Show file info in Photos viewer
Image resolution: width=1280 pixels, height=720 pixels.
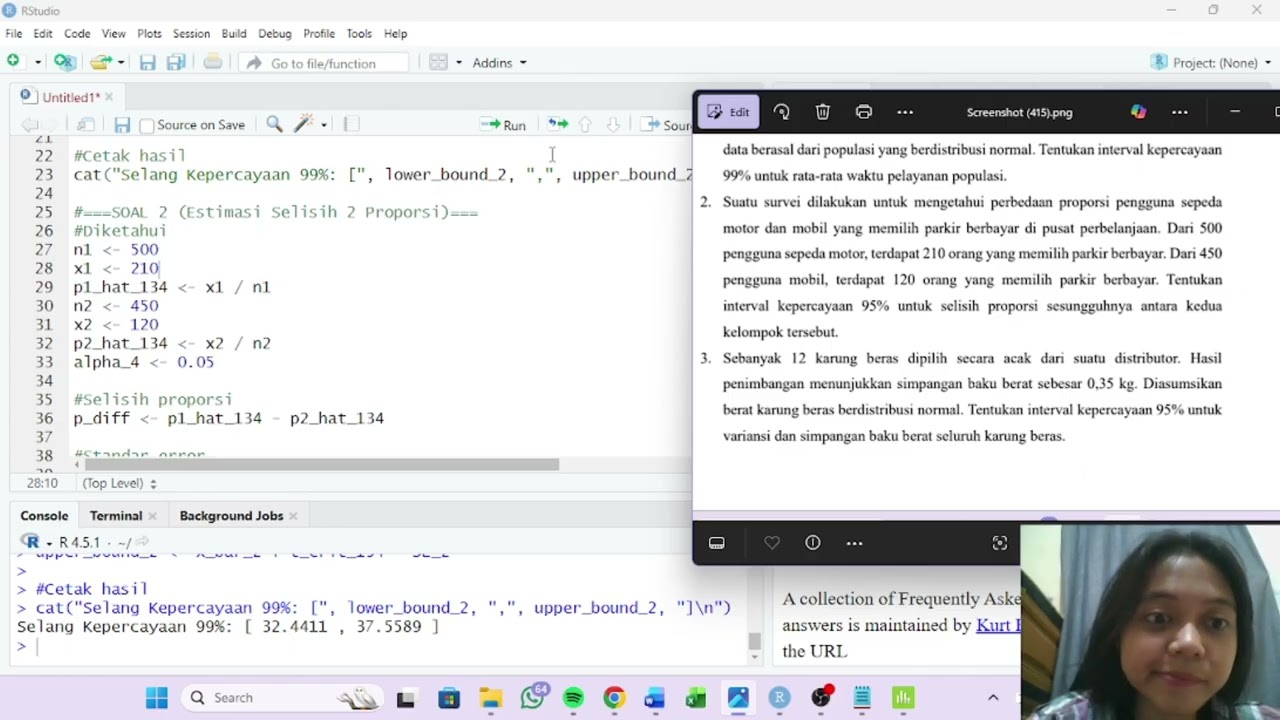pos(812,543)
